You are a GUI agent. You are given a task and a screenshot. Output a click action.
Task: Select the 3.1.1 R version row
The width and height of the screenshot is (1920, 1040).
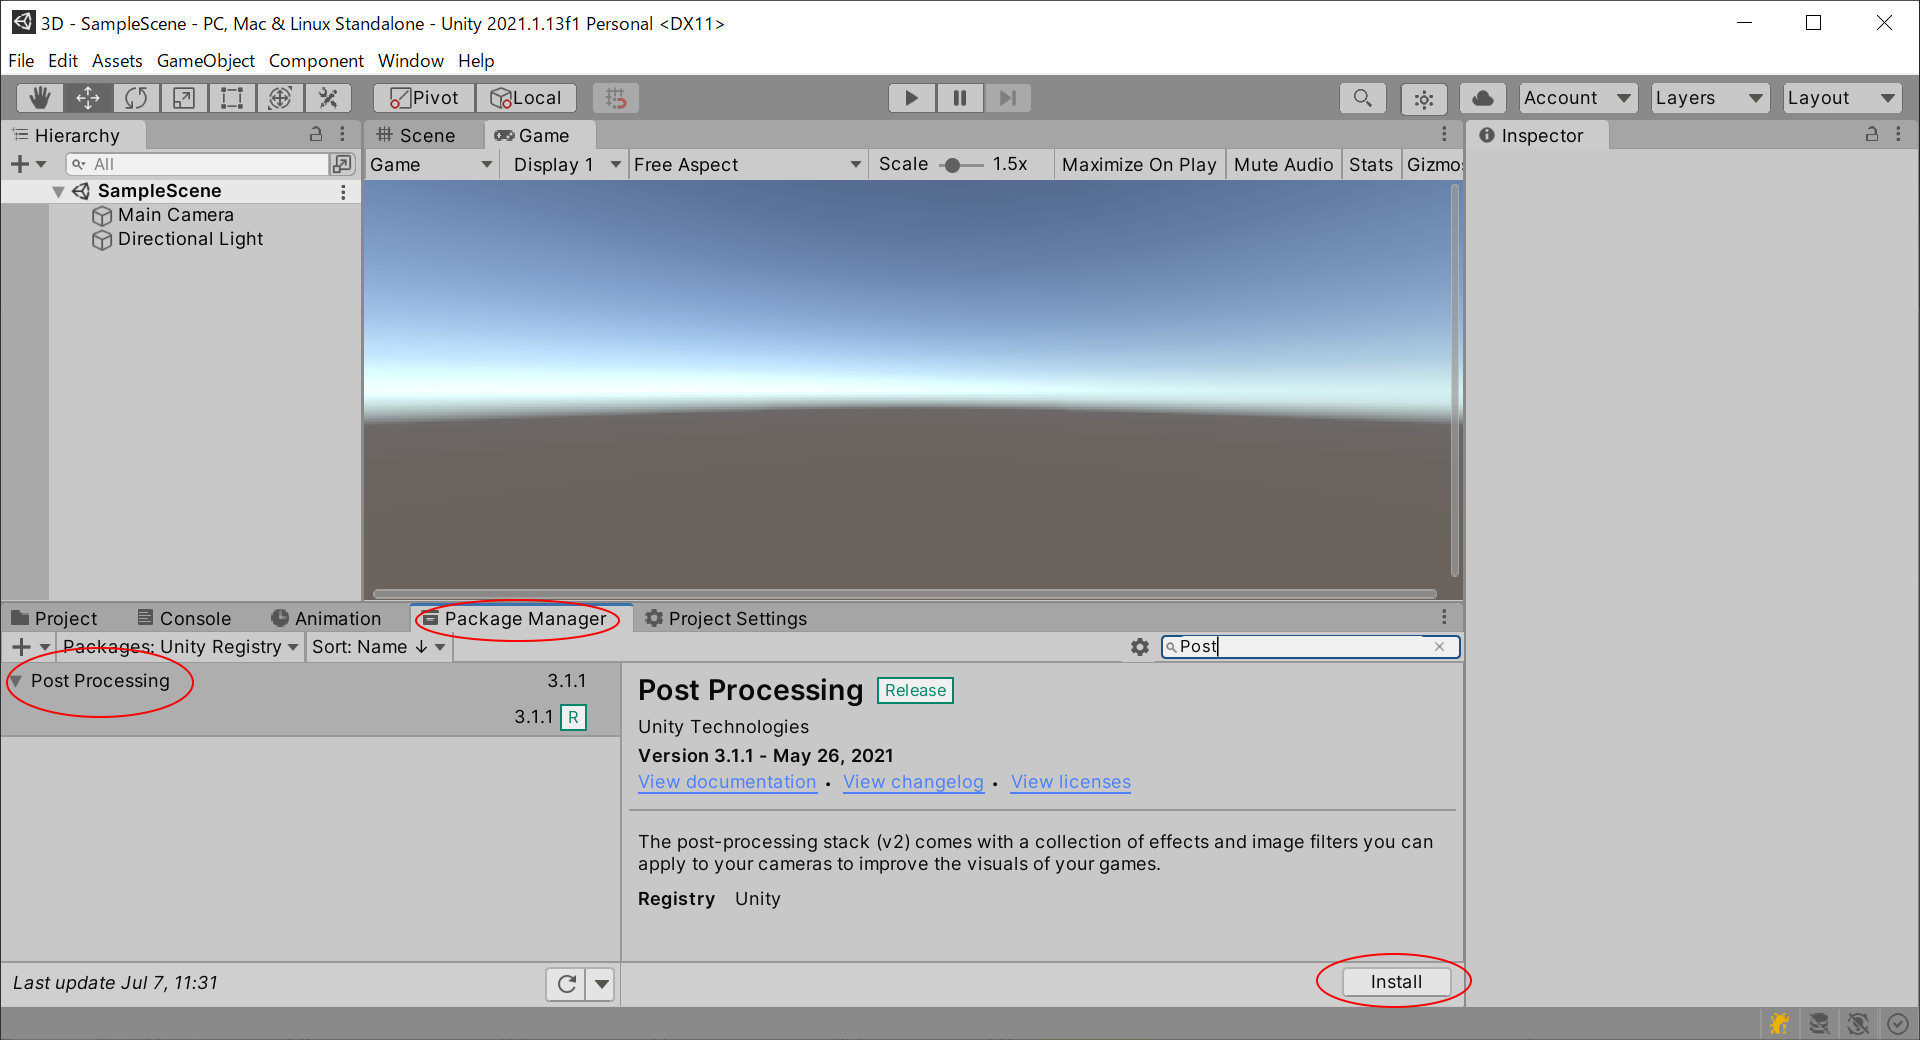point(310,717)
